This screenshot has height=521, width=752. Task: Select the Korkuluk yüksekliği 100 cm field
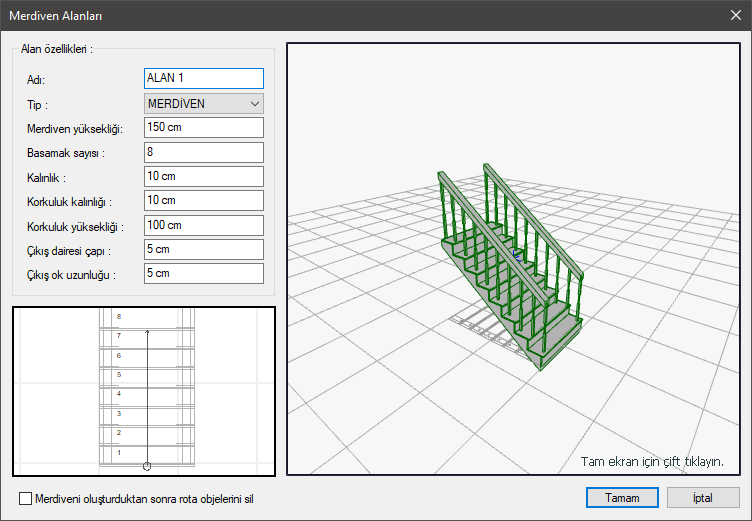(203, 225)
